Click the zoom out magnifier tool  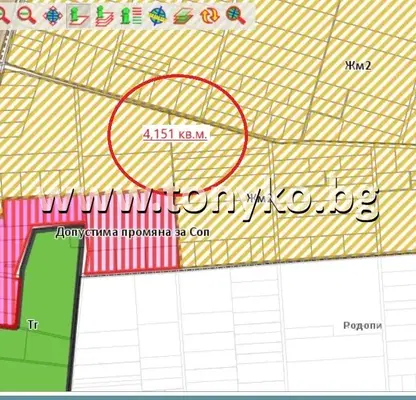26,15
